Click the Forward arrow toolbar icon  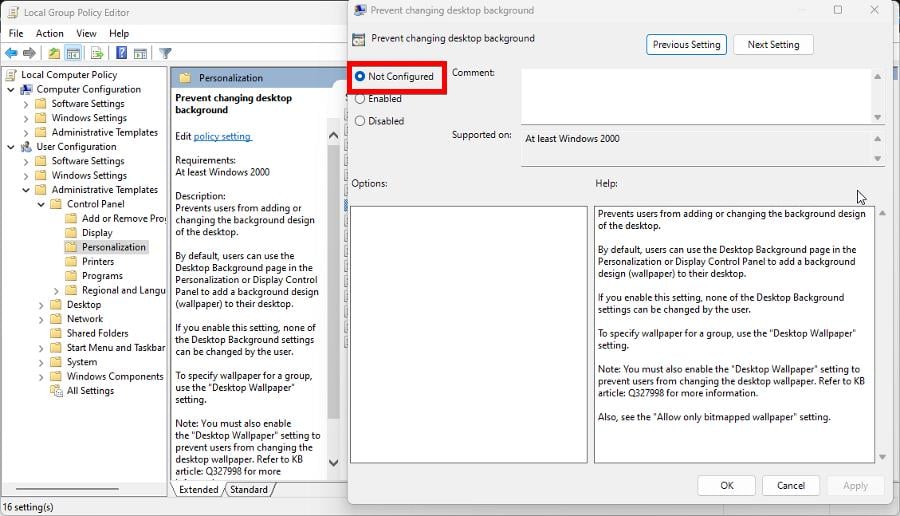29,53
